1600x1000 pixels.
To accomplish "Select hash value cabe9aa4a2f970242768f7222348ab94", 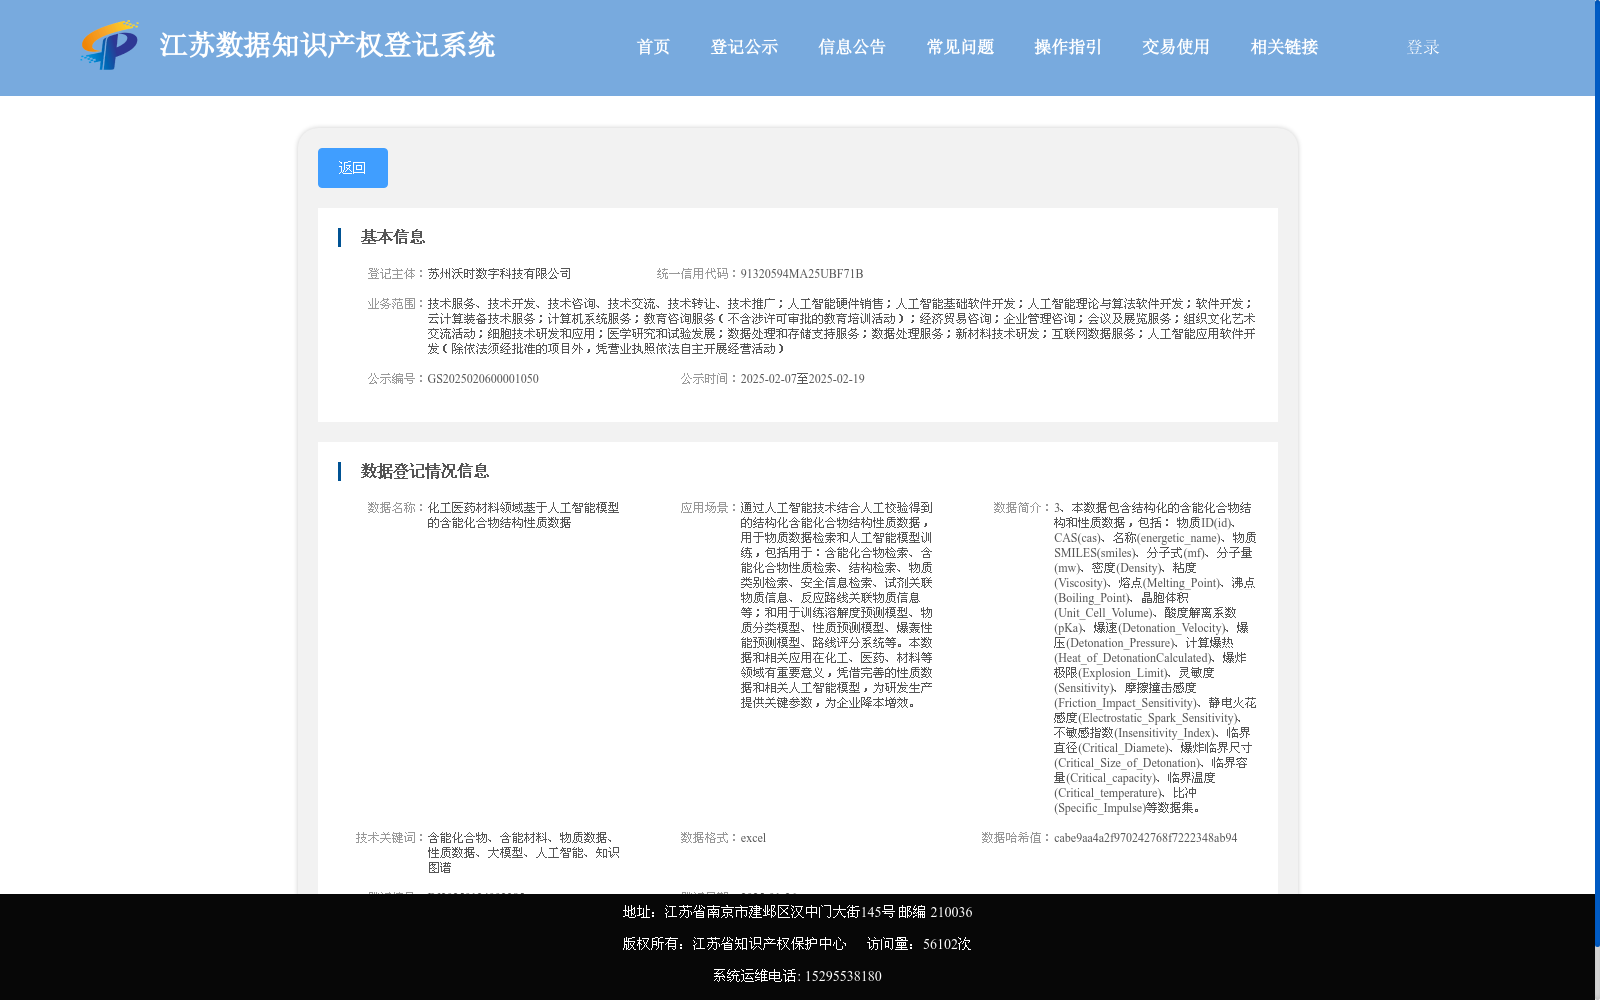I will tap(1145, 838).
